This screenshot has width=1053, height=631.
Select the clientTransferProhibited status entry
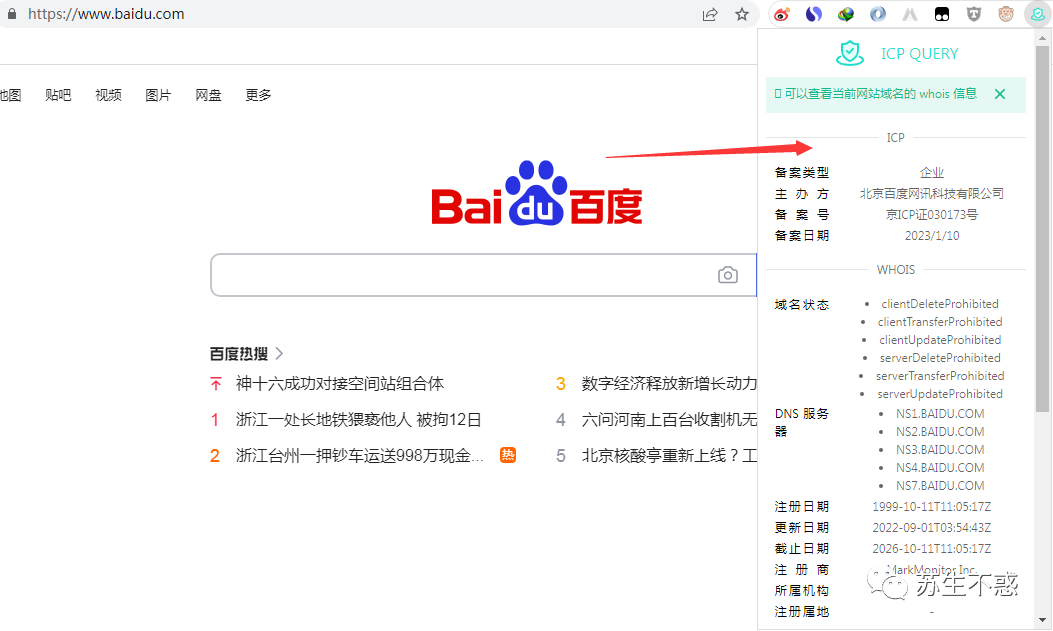tap(940, 322)
